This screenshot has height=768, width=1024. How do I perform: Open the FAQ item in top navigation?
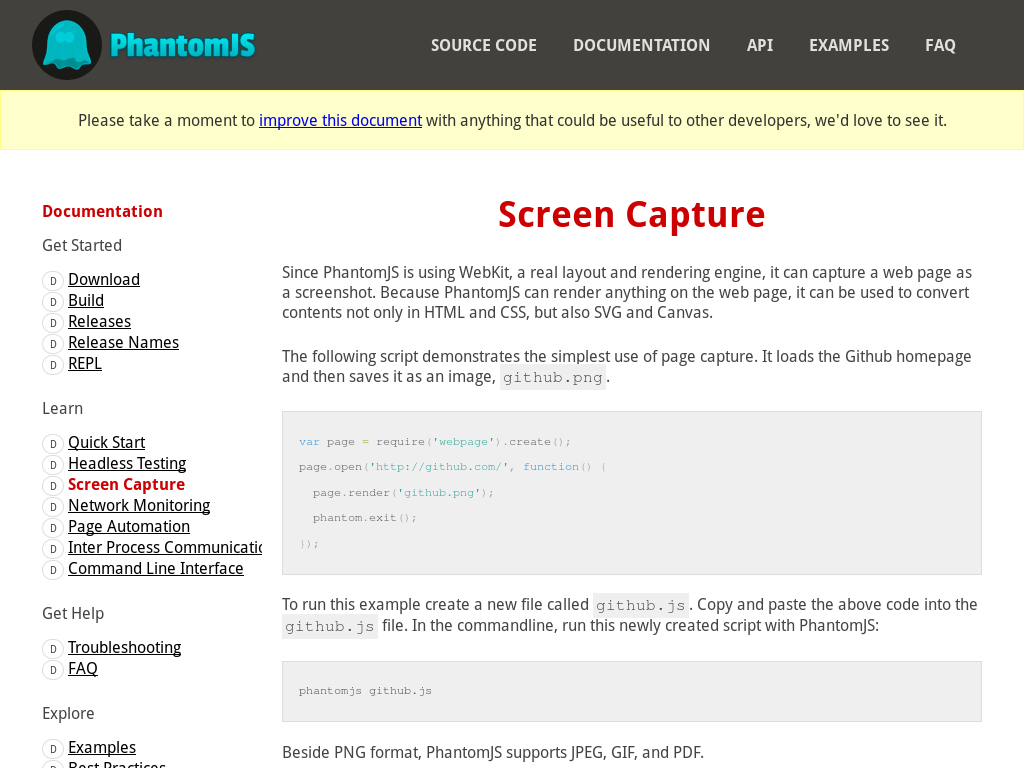940,45
